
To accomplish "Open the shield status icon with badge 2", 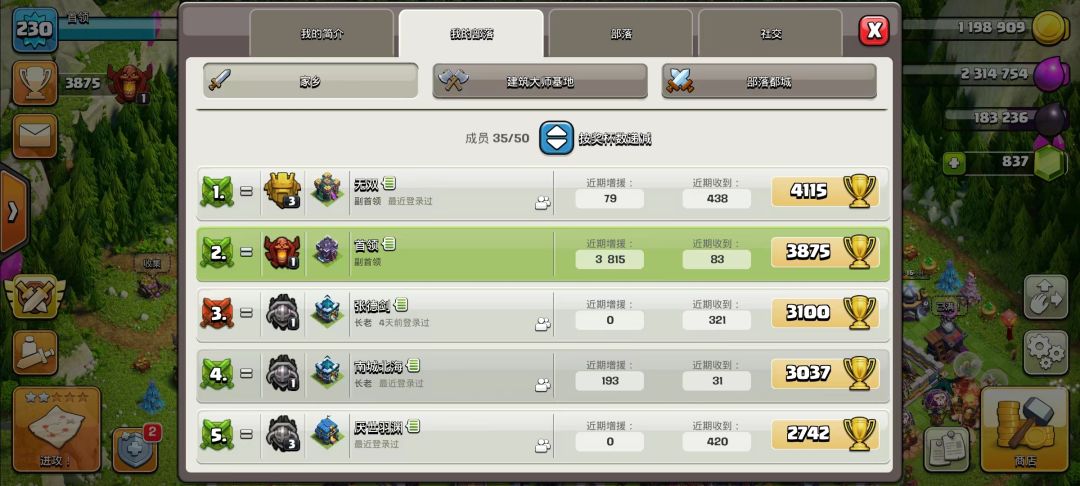I will pyautogui.click(x=136, y=449).
